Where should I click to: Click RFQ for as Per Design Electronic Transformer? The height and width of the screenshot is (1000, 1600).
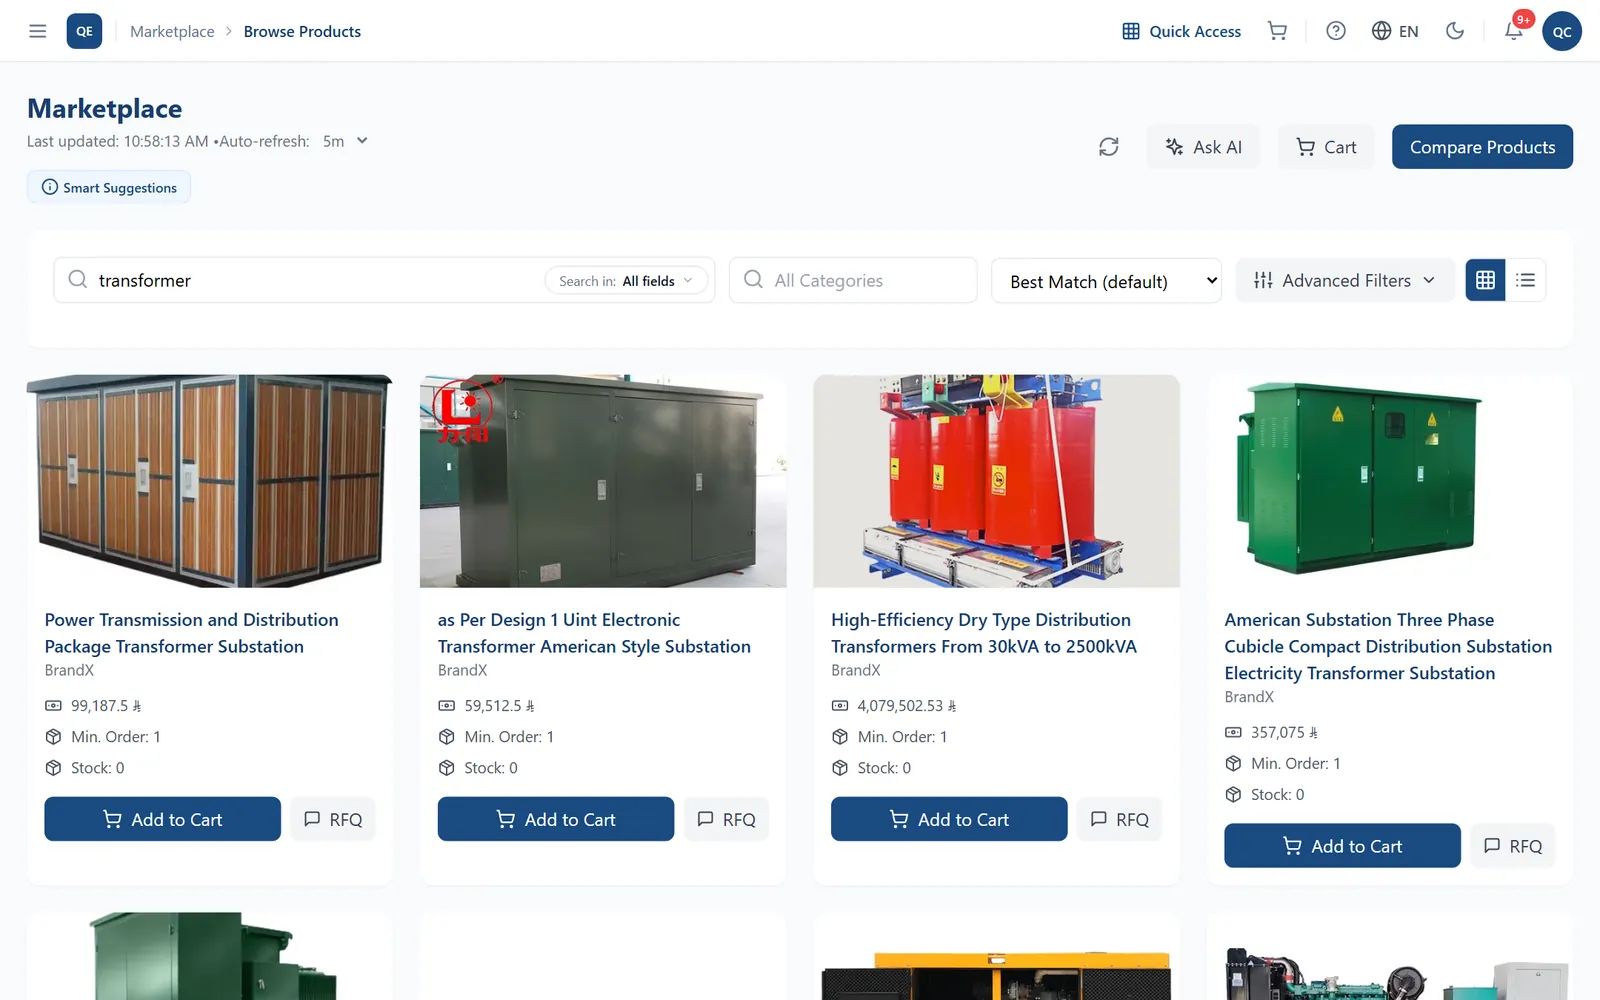coord(726,819)
